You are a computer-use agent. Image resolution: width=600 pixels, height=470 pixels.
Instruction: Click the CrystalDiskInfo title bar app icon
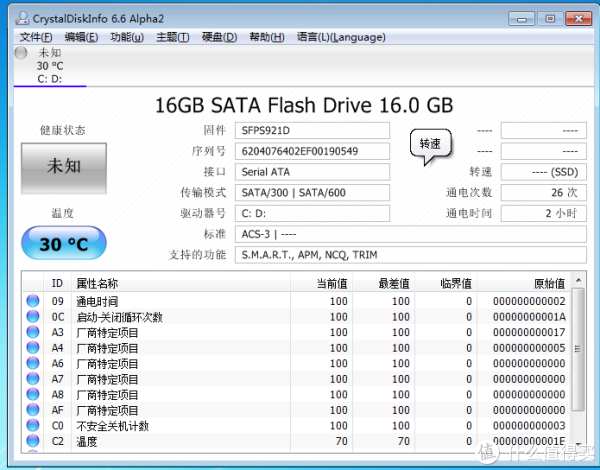point(22,18)
